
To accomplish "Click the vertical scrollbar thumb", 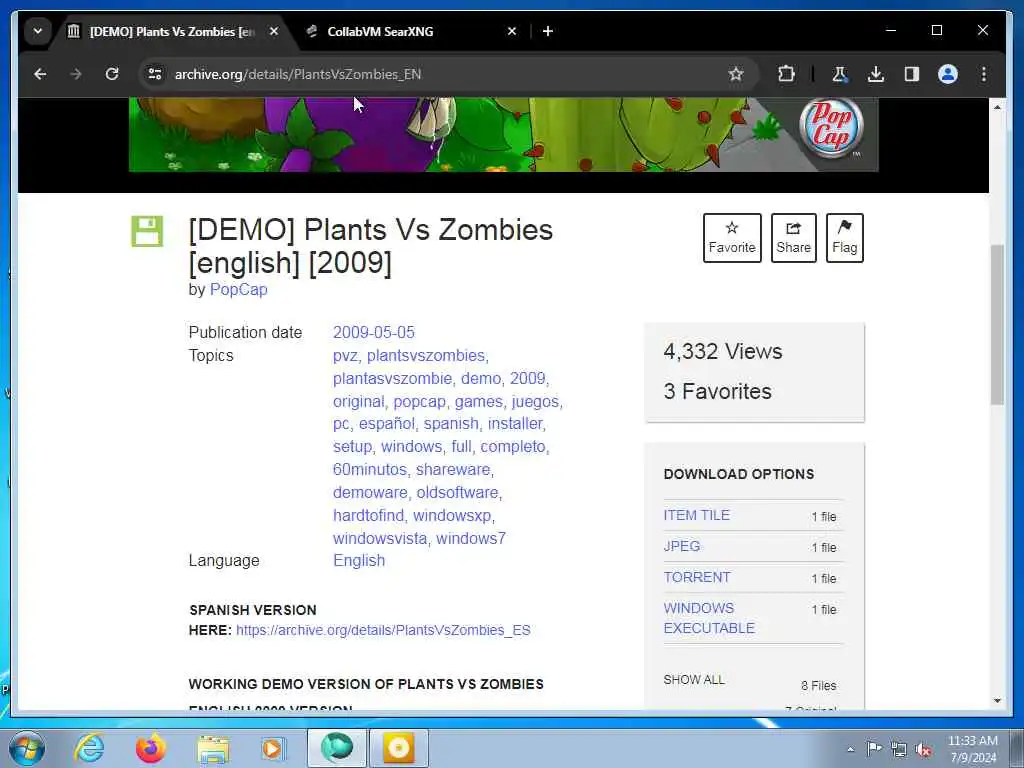I will 997,325.
